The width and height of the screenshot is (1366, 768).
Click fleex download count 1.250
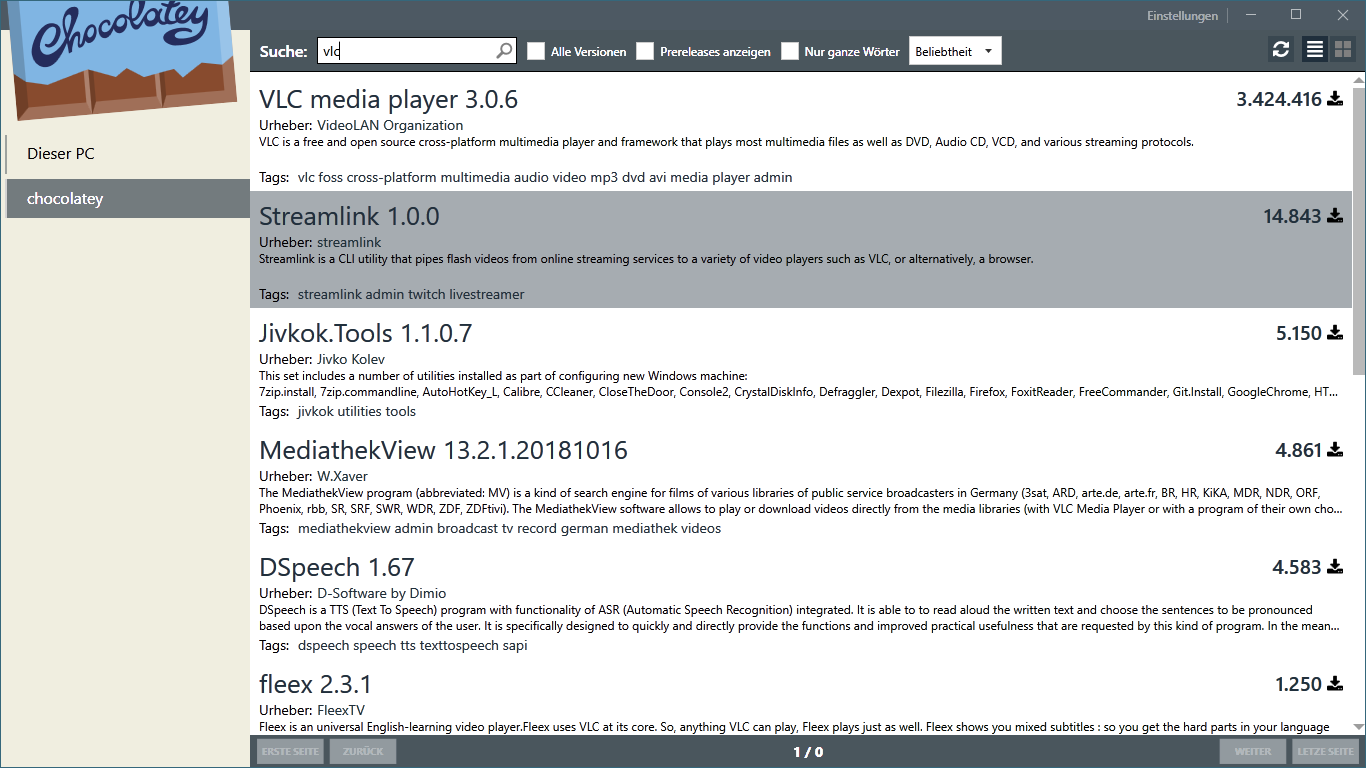(1299, 684)
